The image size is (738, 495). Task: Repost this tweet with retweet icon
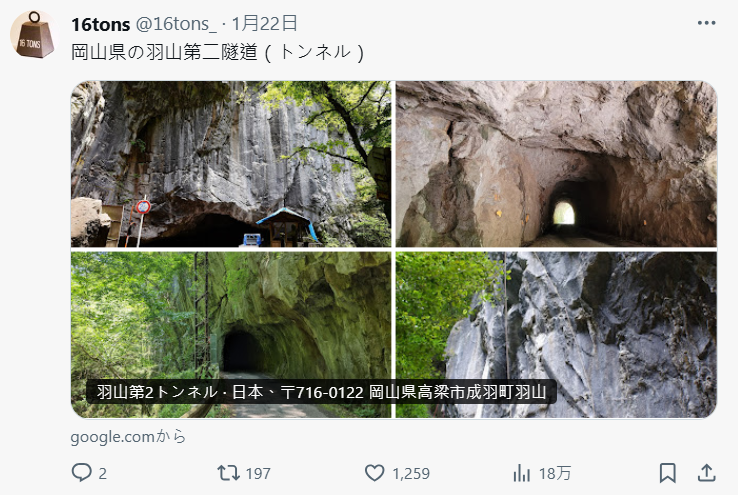pyautogui.click(x=228, y=472)
